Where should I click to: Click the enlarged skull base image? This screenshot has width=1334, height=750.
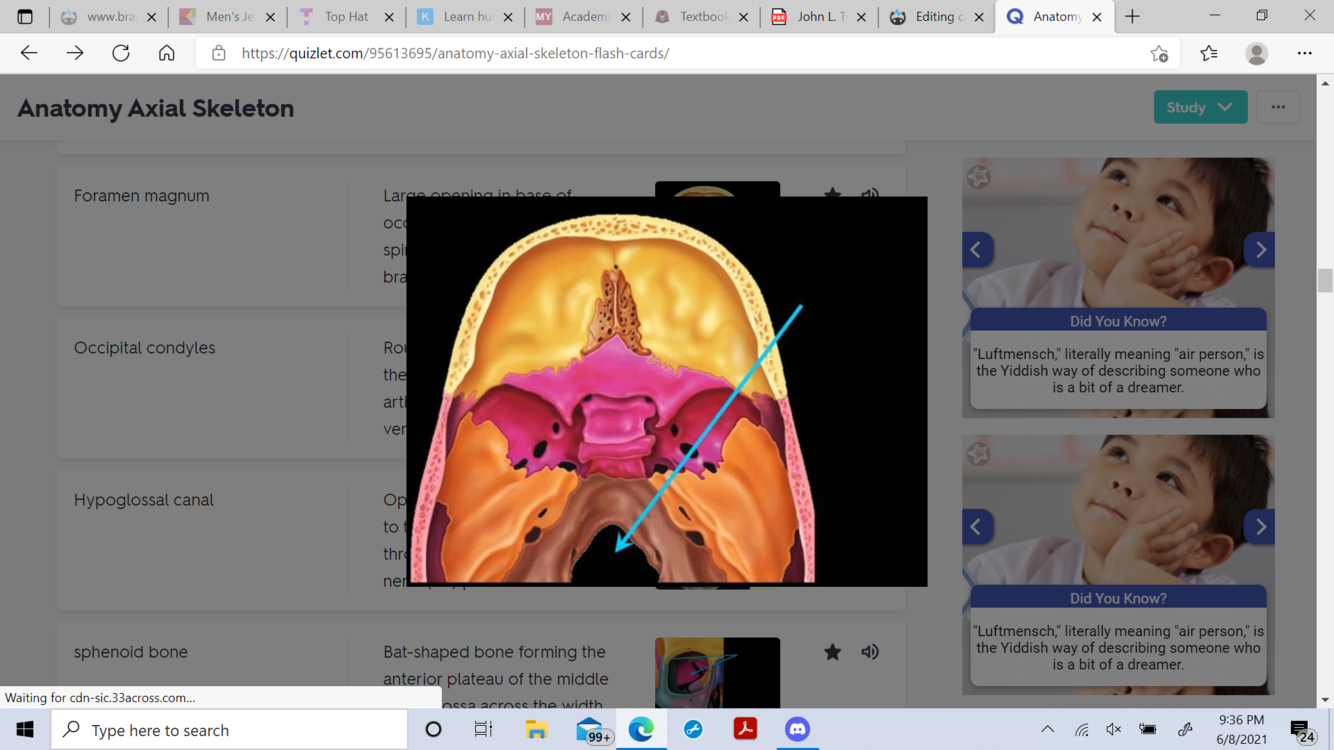(x=666, y=391)
